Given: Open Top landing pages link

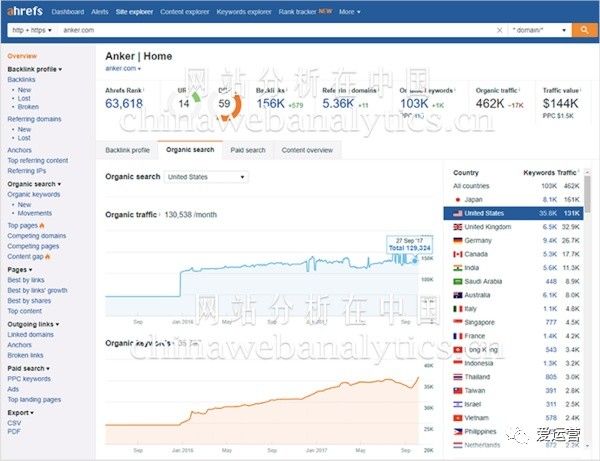Looking at the screenshot, I should 34,399.
